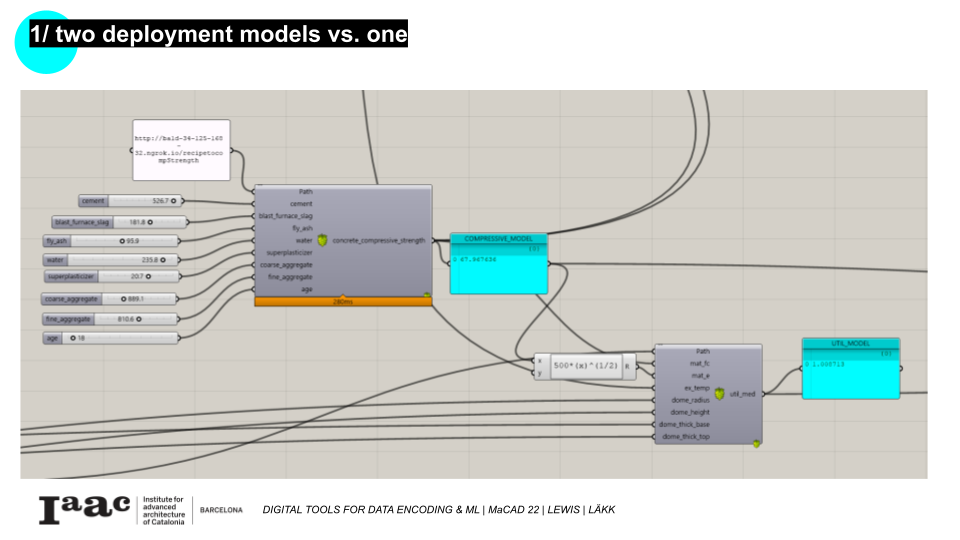Screen dimensions: 960x540
Task: Select the superplasticizer slider
Action: click(x=113, y=276)
